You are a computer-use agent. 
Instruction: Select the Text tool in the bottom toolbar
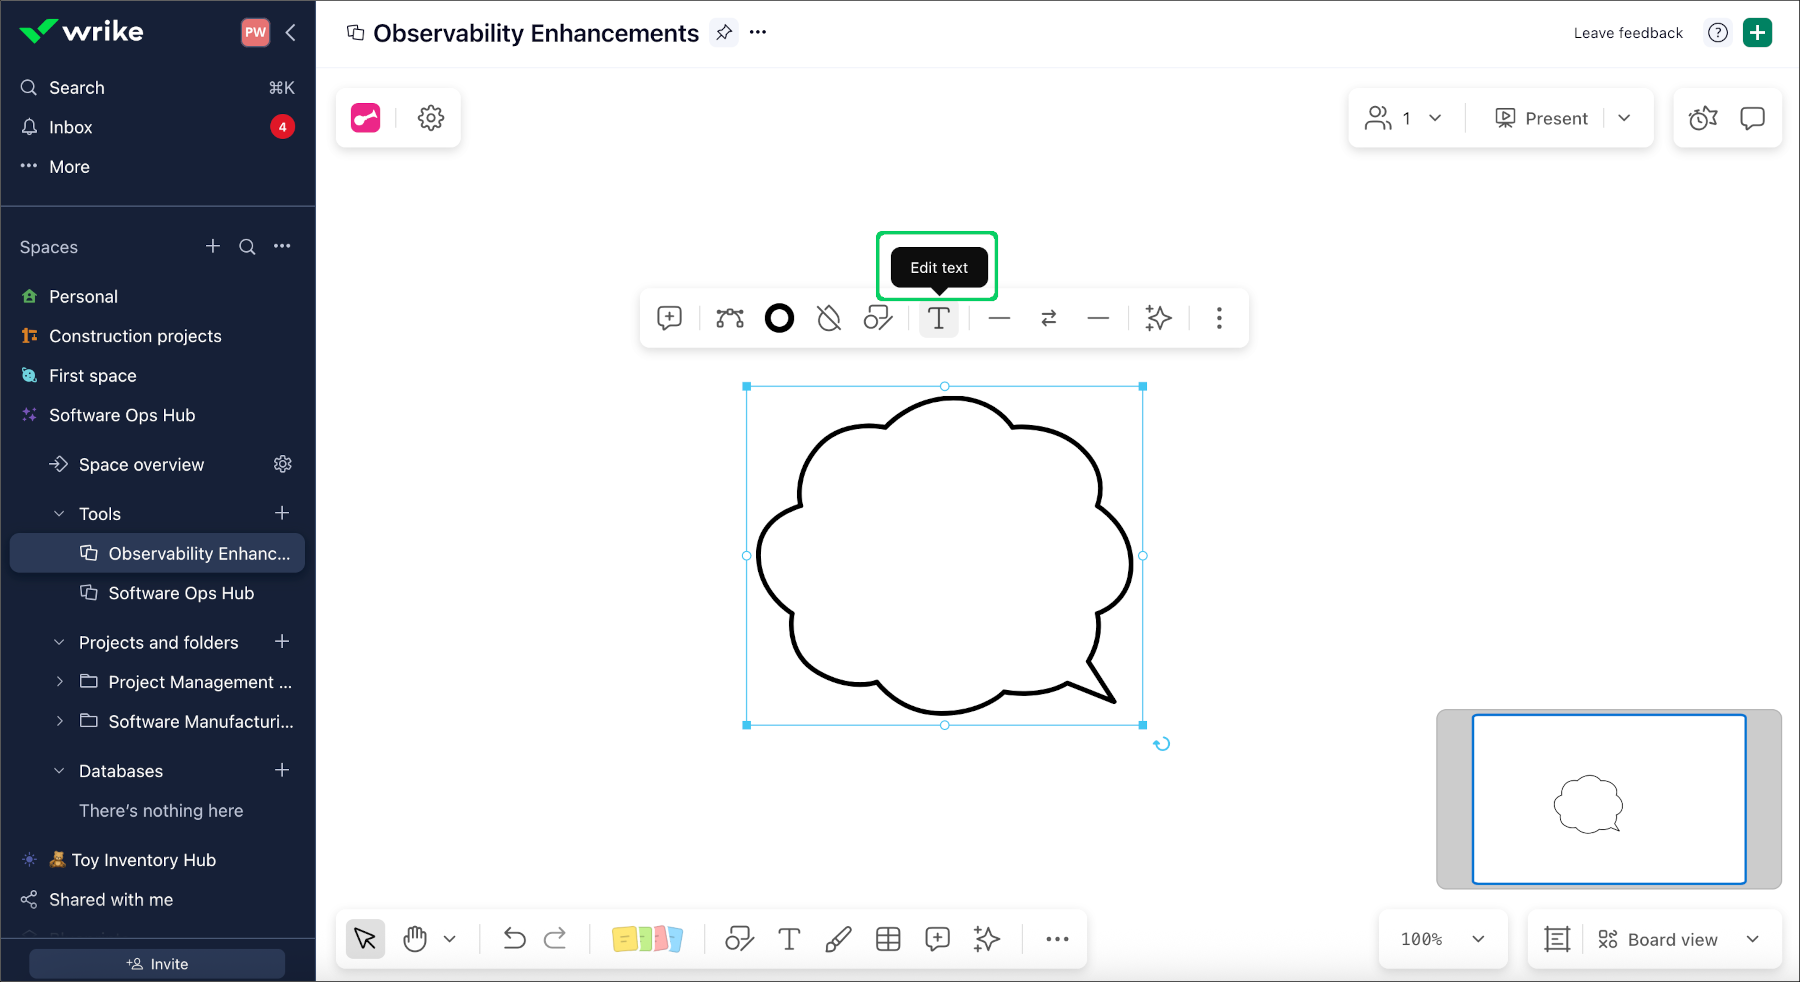(789, 939)
